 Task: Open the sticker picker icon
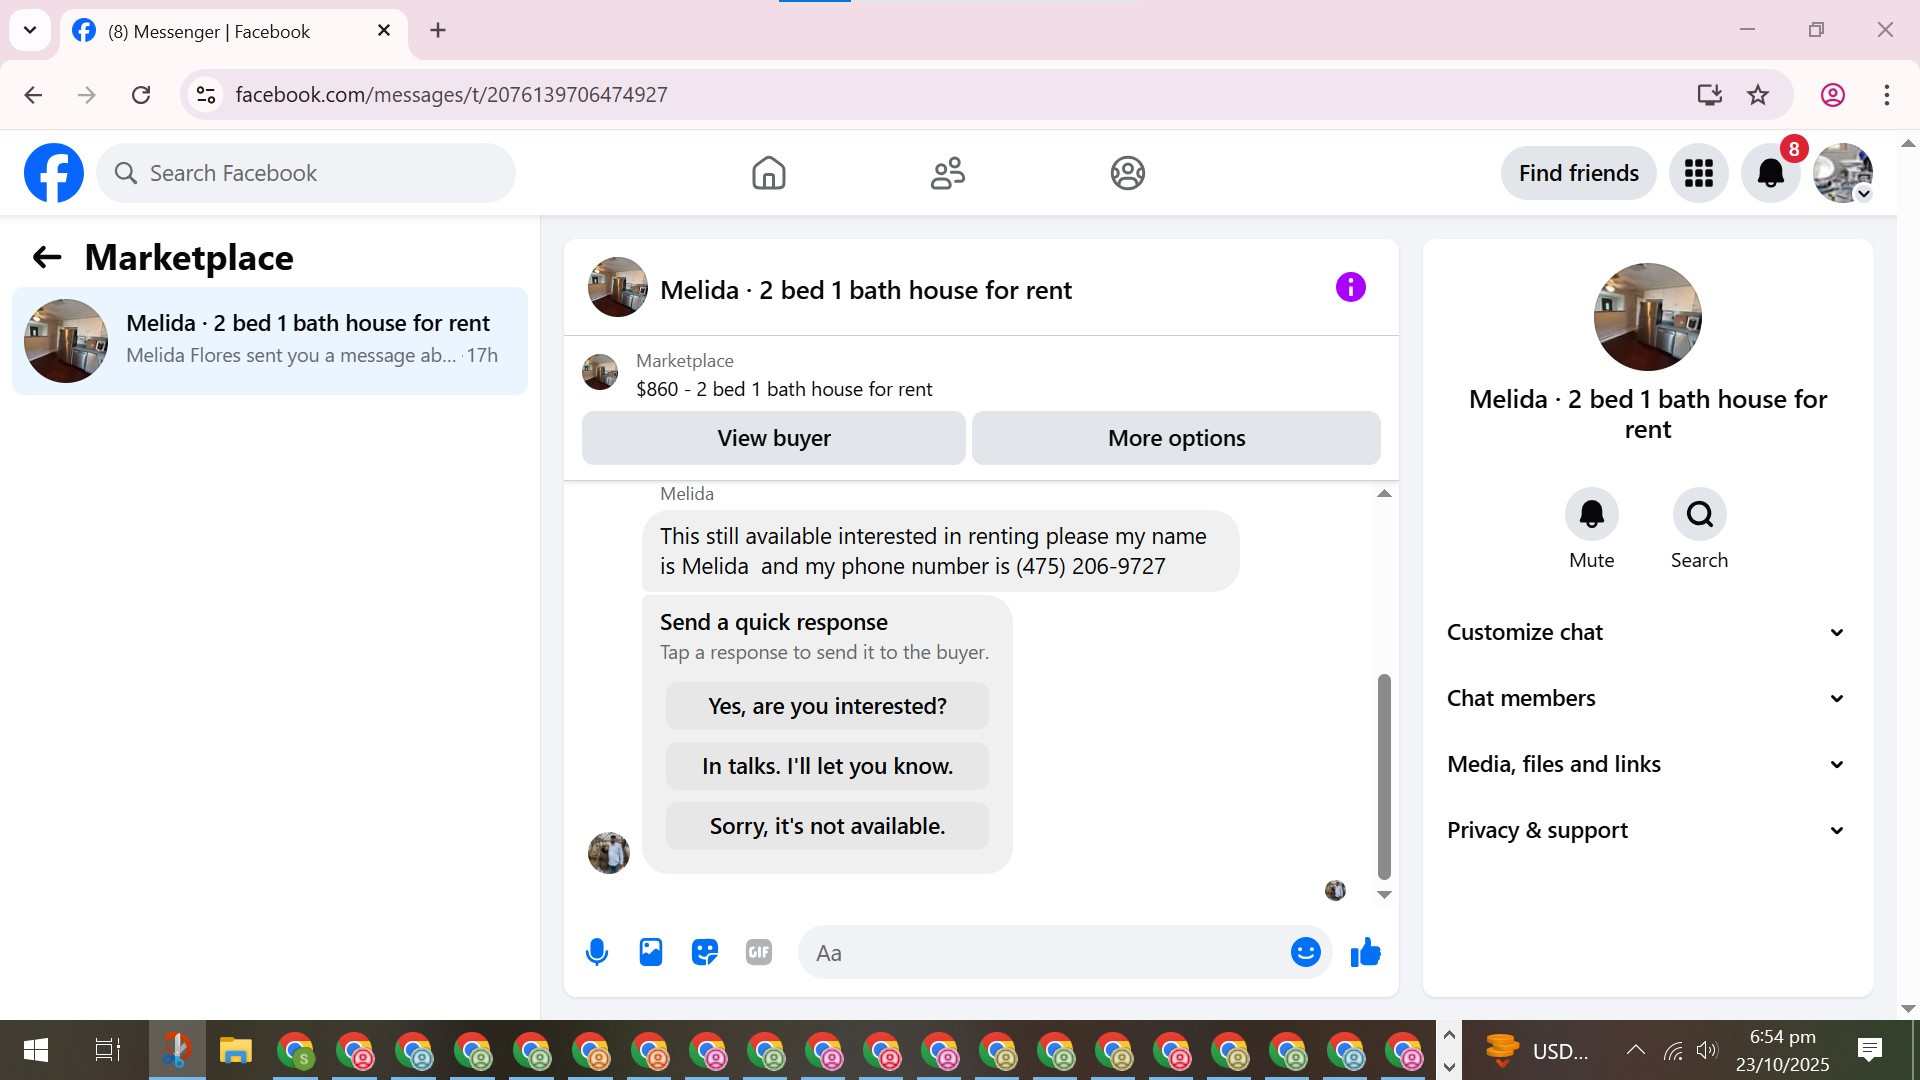tap(705, 952)
